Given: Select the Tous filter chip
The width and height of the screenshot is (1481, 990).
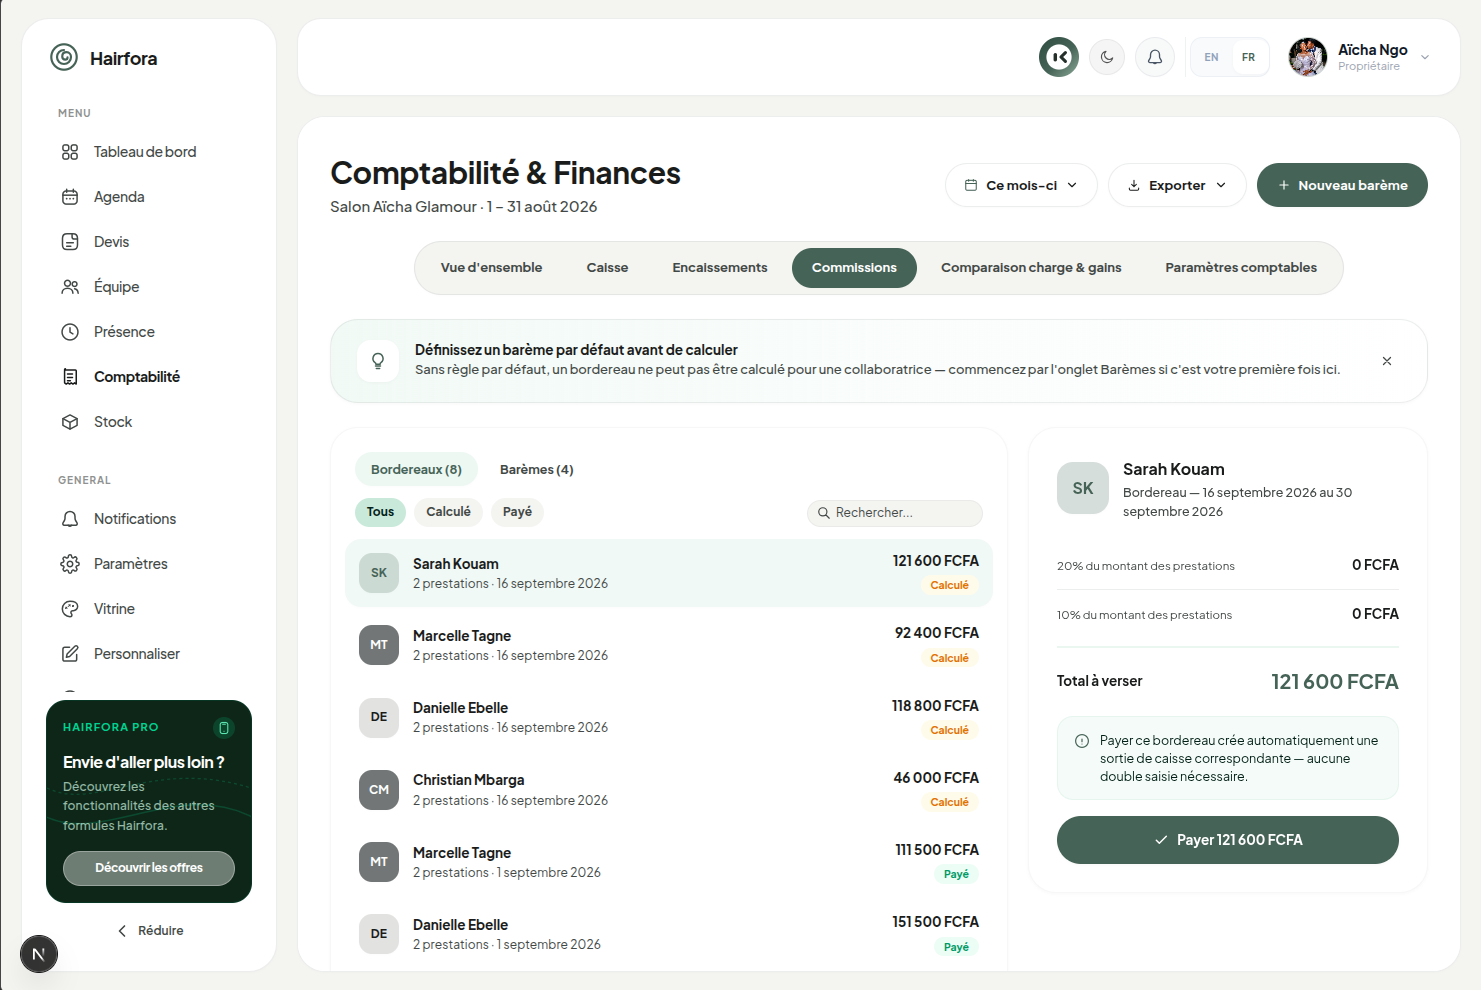Looking at the screenshot, I should click(x=380, y=512).
